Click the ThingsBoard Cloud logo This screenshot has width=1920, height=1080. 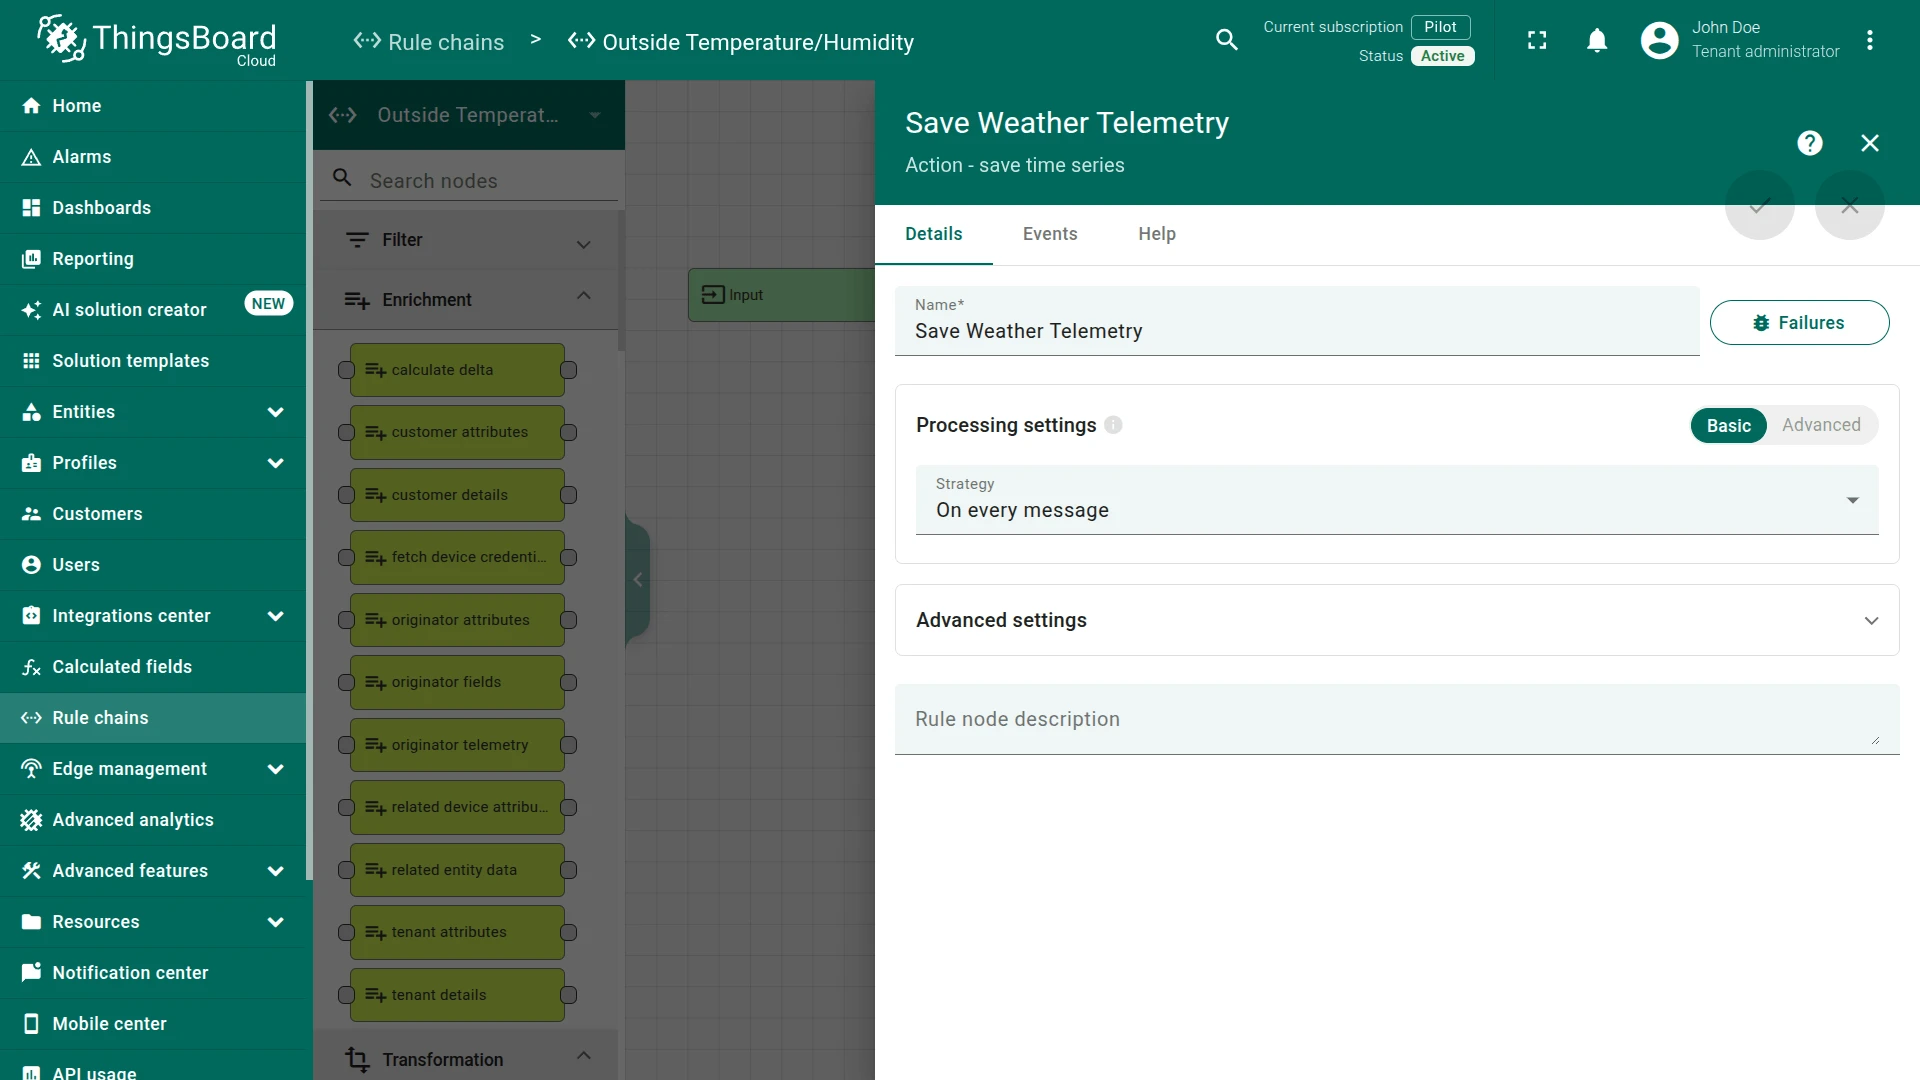[157, 40]
